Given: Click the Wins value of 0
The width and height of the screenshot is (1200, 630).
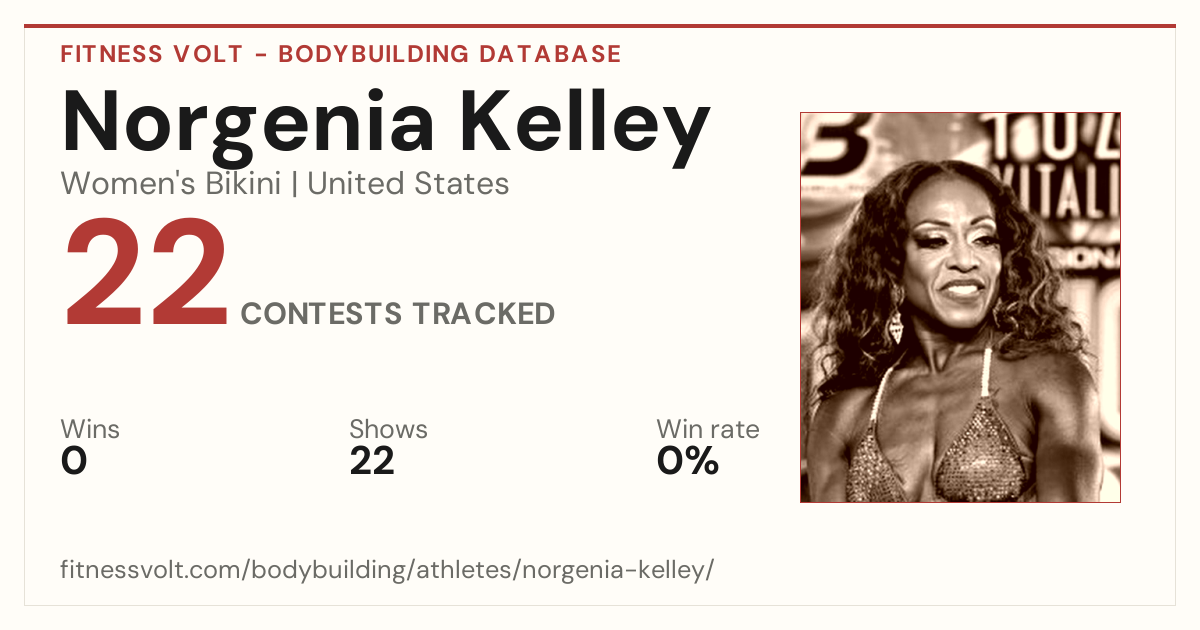Looking at the screenshot, I should 74,461.
